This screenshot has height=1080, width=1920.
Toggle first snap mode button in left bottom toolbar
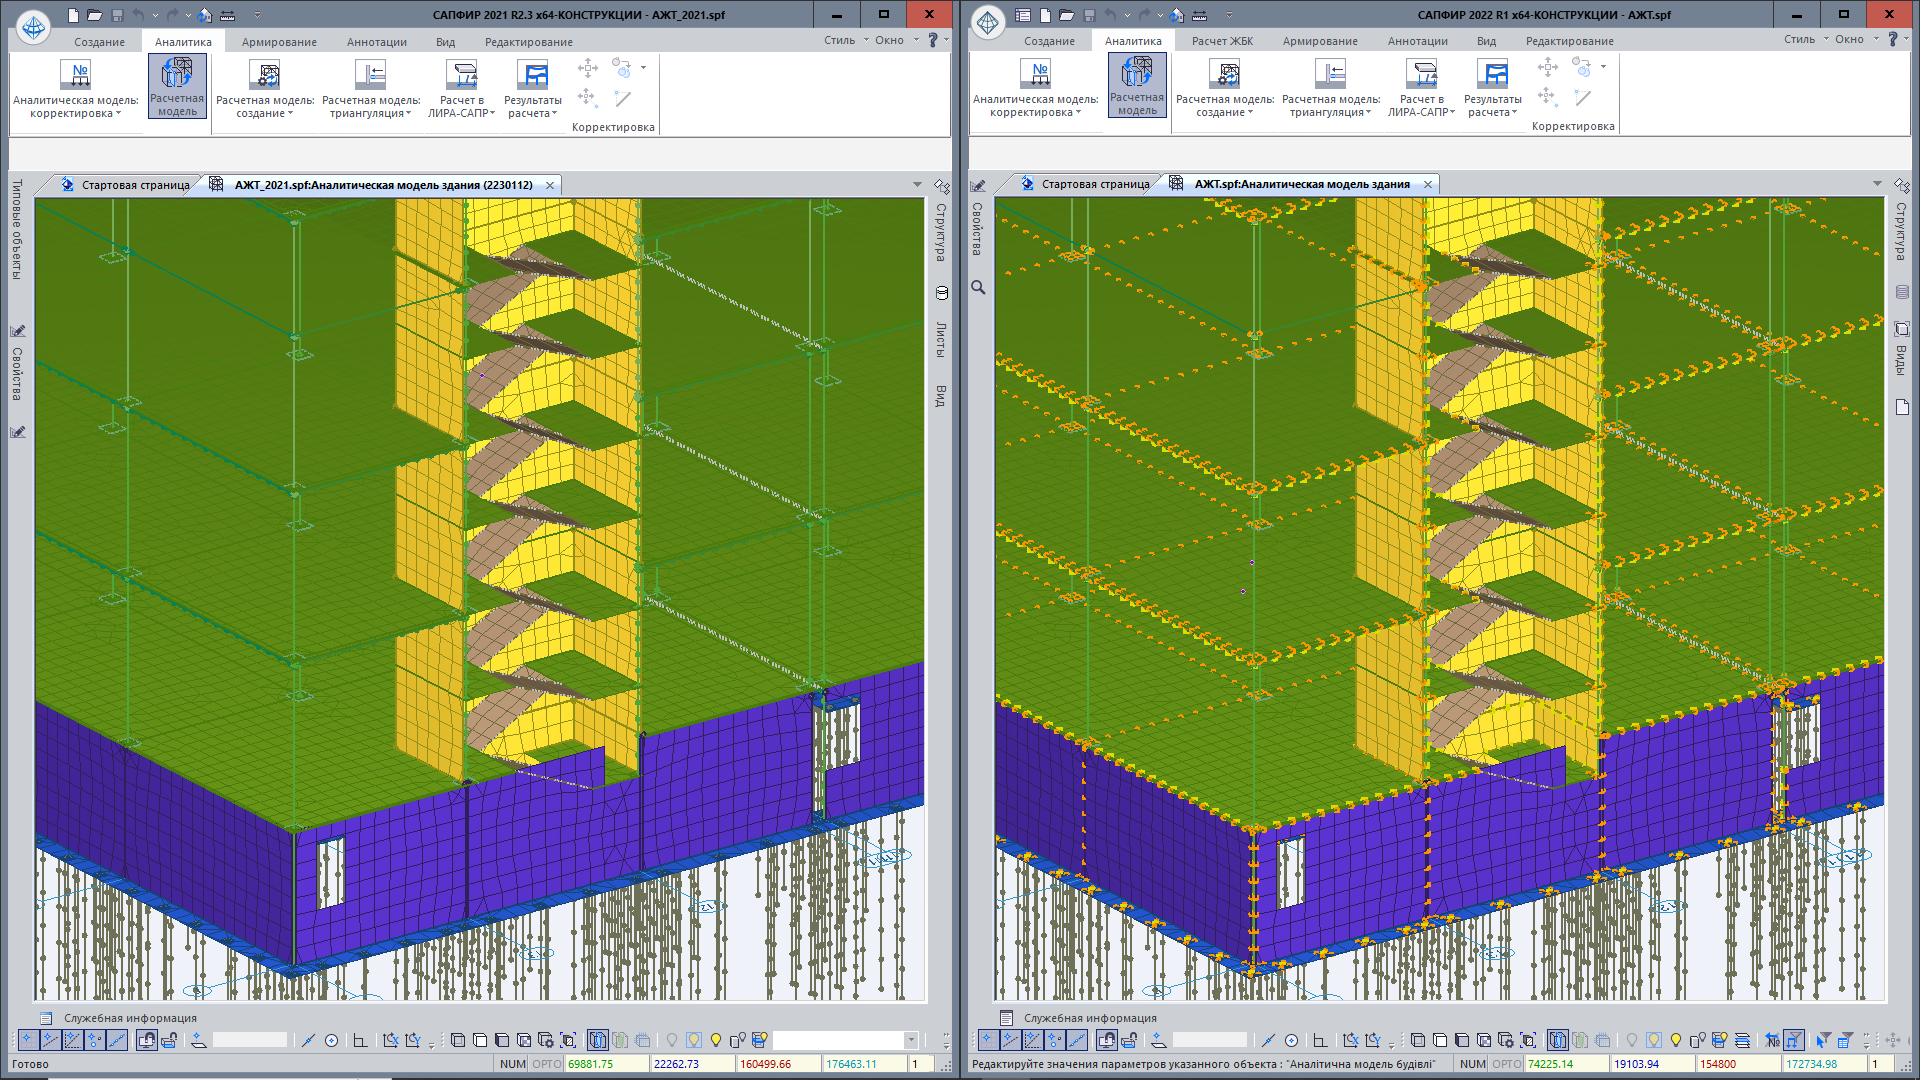point(28,1040)
